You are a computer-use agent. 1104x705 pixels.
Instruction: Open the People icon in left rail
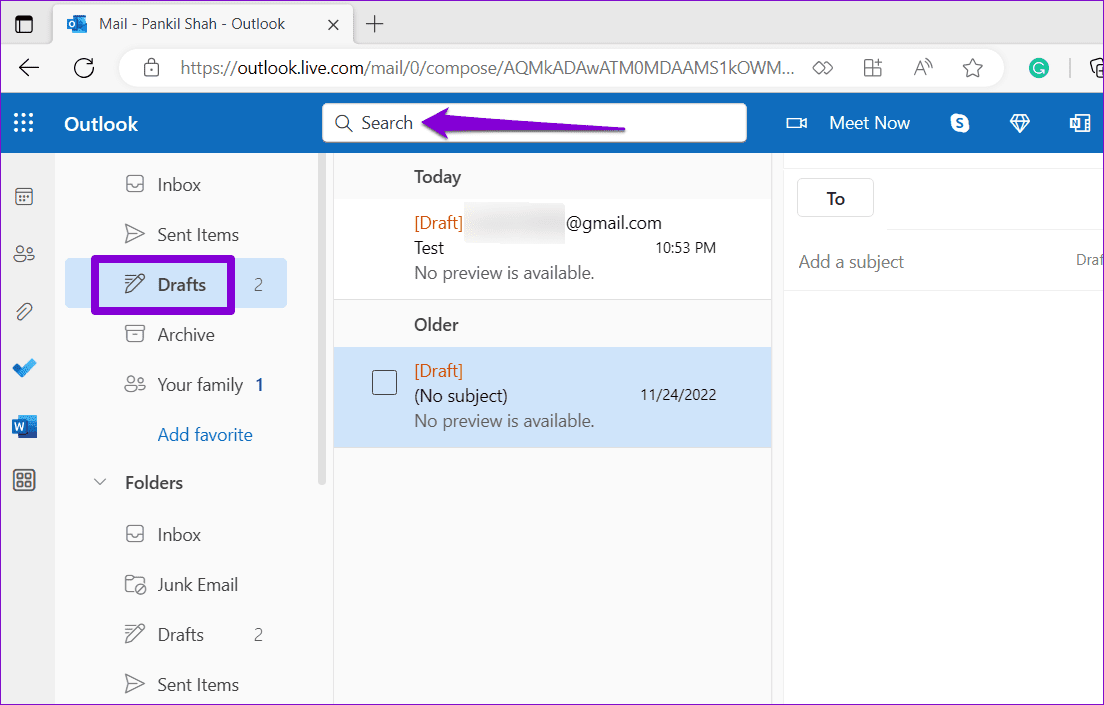coord(24,254)
